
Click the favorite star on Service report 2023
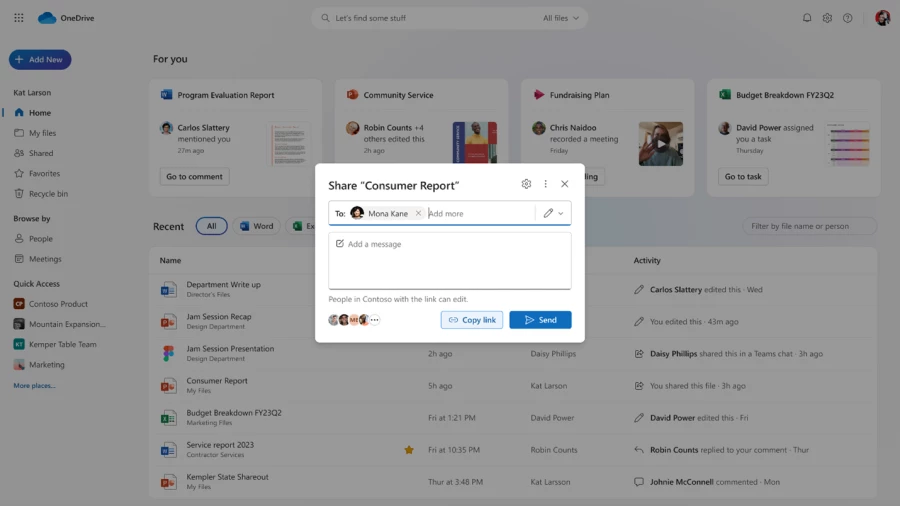[408, 450]
